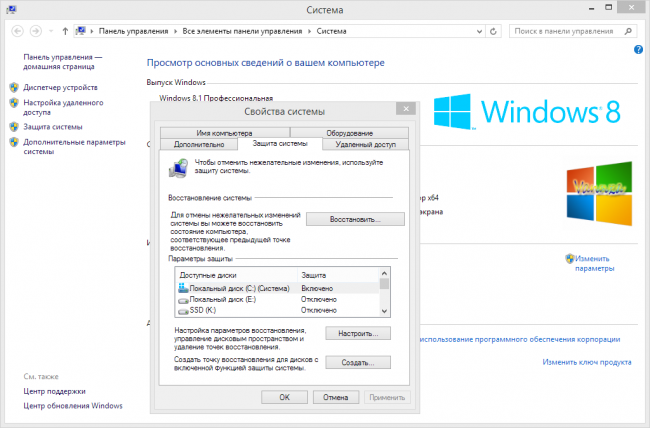Screen dimensions: 650x428
Task: Click drive list scrollbar down arrow
Action: tap(384, 311)
